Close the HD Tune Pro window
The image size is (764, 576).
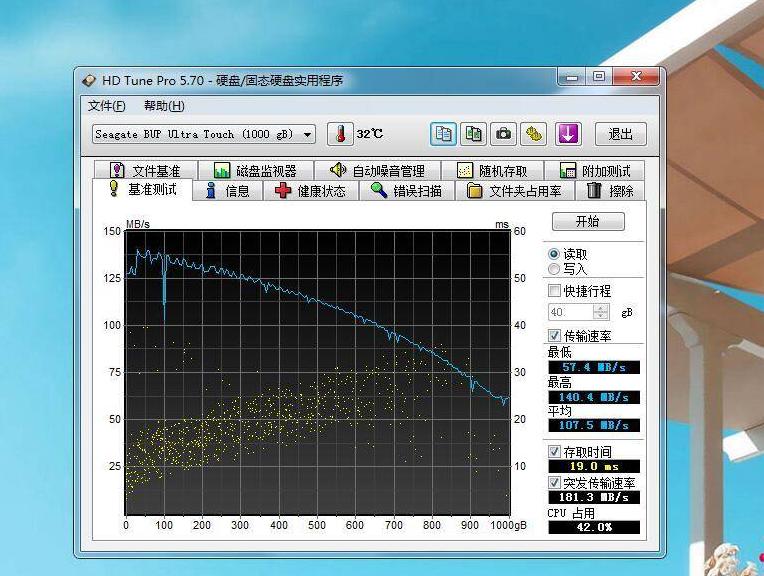point(635,77)
